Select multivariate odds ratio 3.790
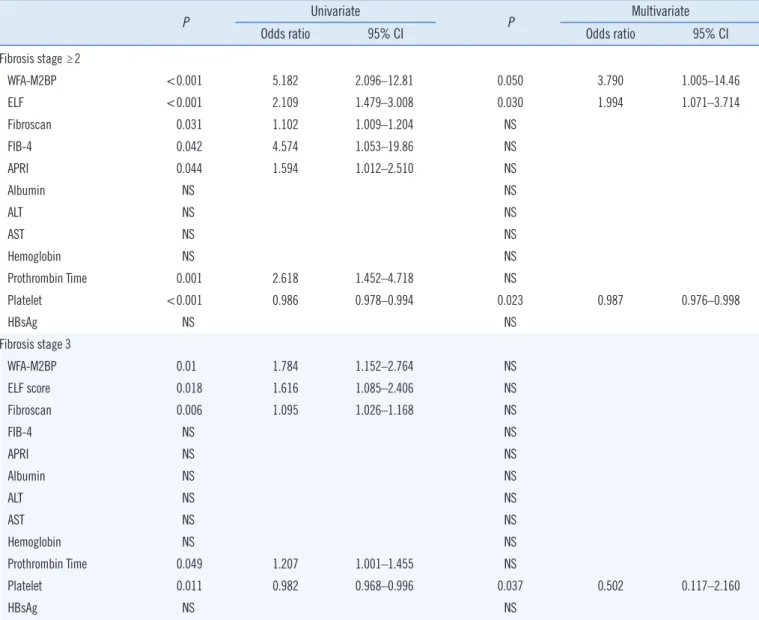Viewport: 759px width, 620px height. coord(610,80)
